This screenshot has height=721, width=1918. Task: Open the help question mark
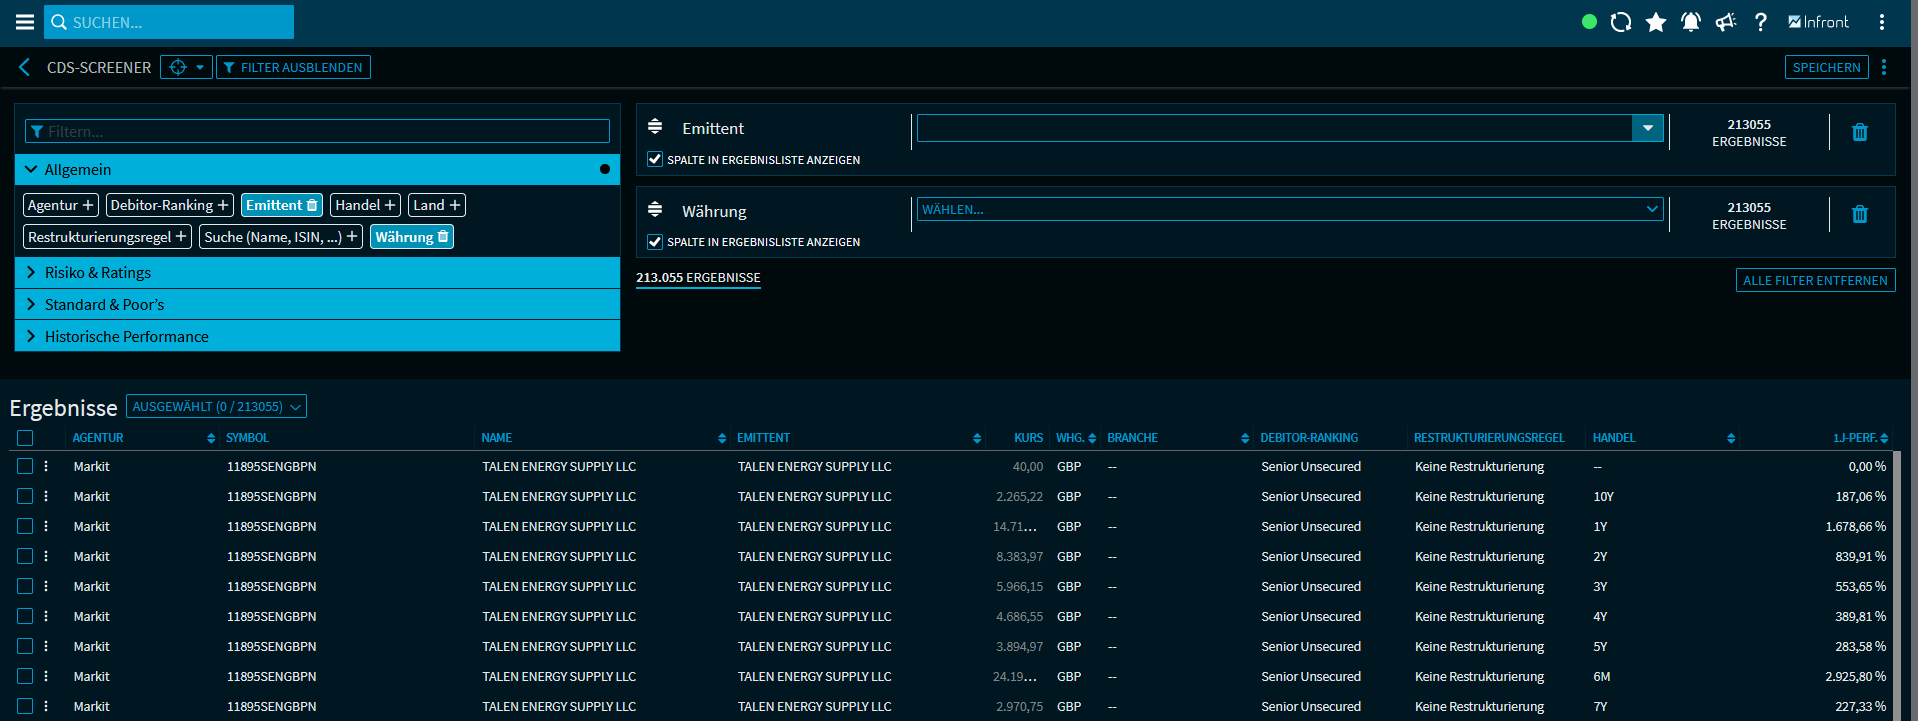(1761, 22)
